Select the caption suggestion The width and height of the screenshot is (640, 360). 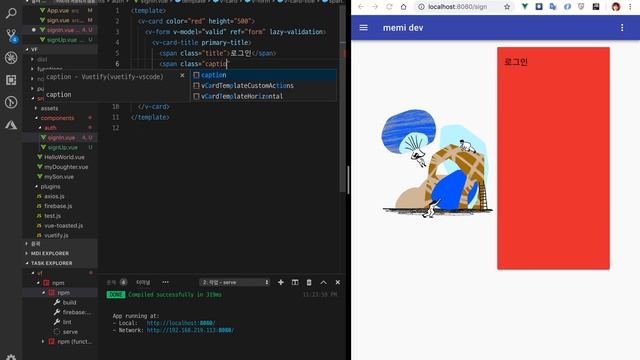pyautogui.click(x=264, y=75)
